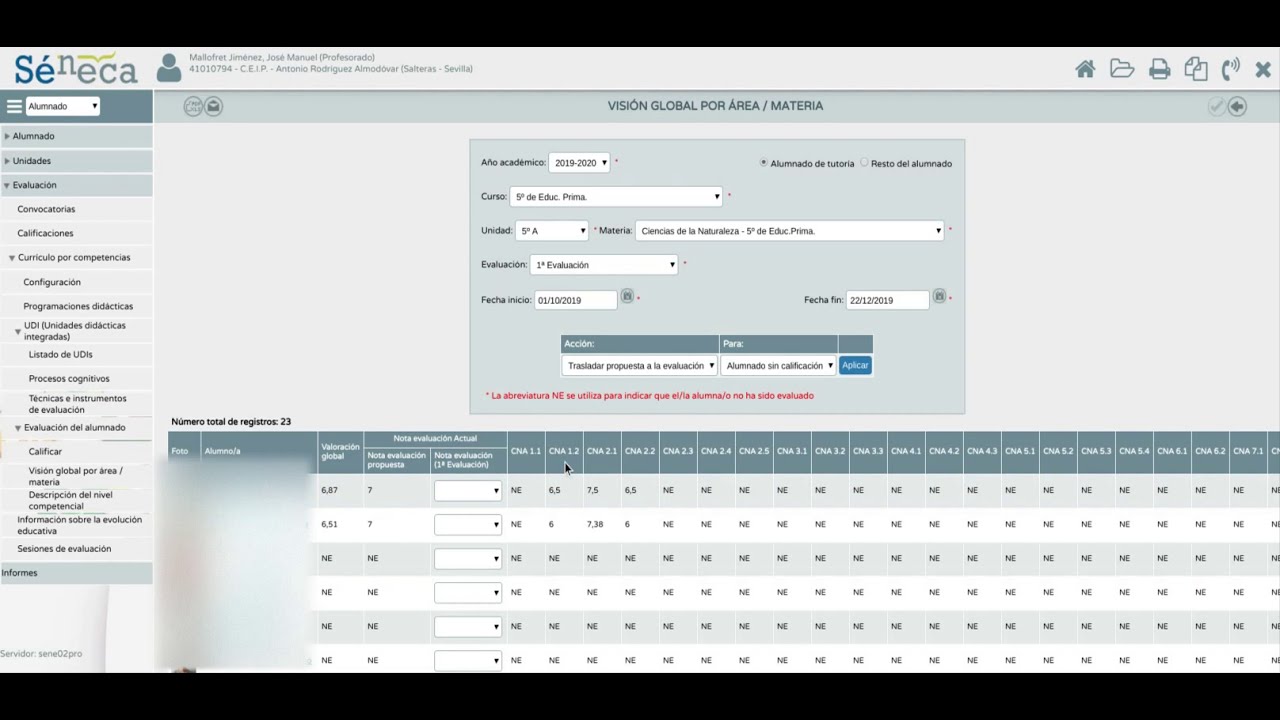Open Descripción del nivel competencial
The width and height of the screenshot is (1280, 720).
pos(70,500)
